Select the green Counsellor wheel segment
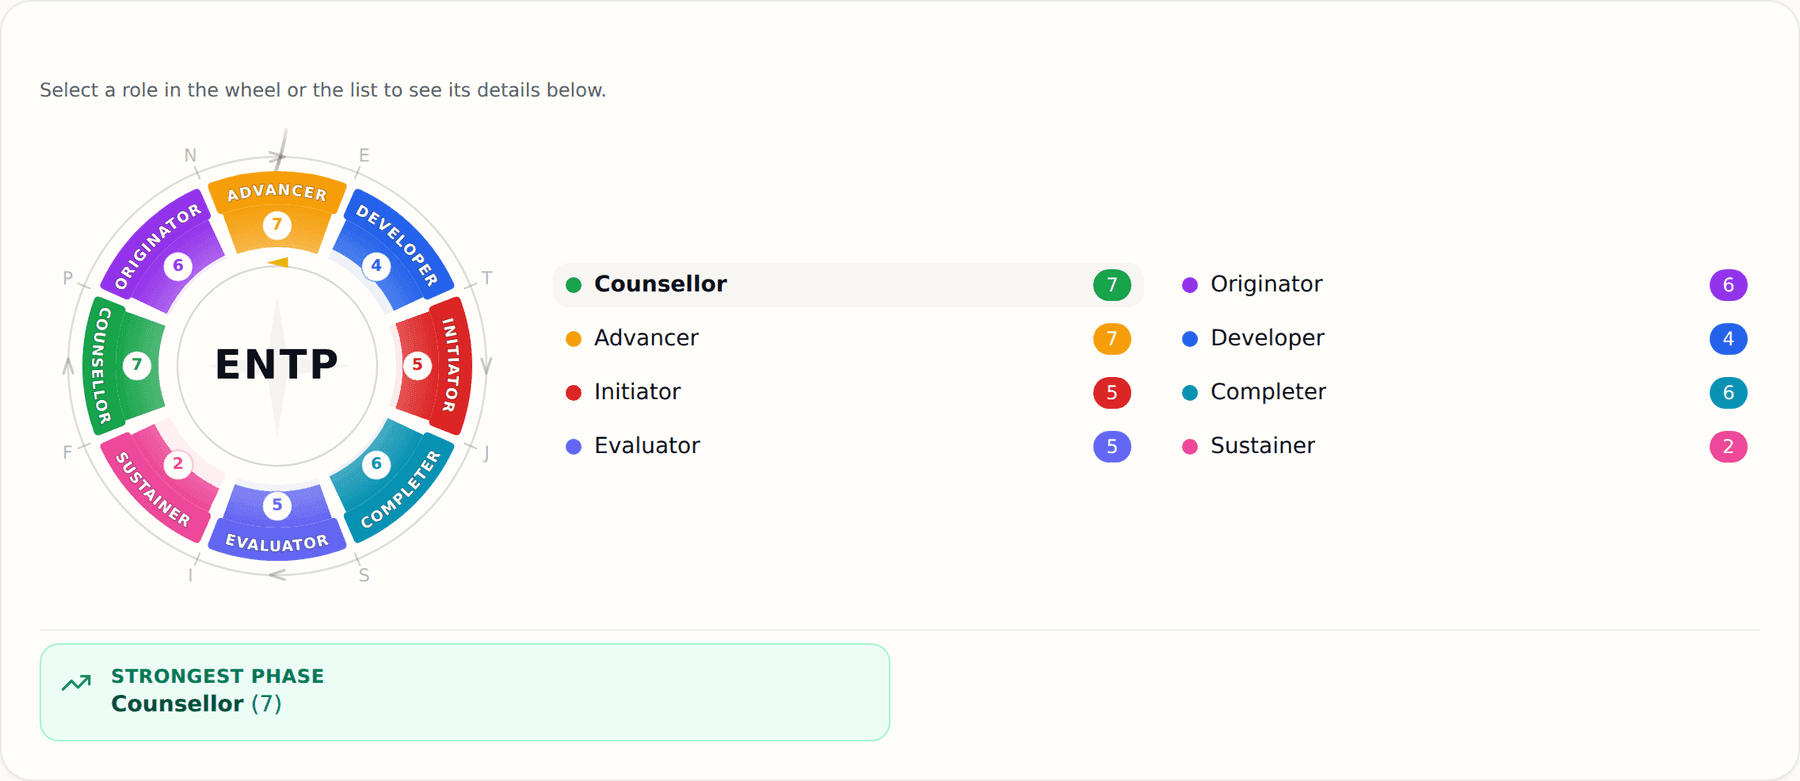This screenshot has height=781, width=1800. (x=123, y=366)
